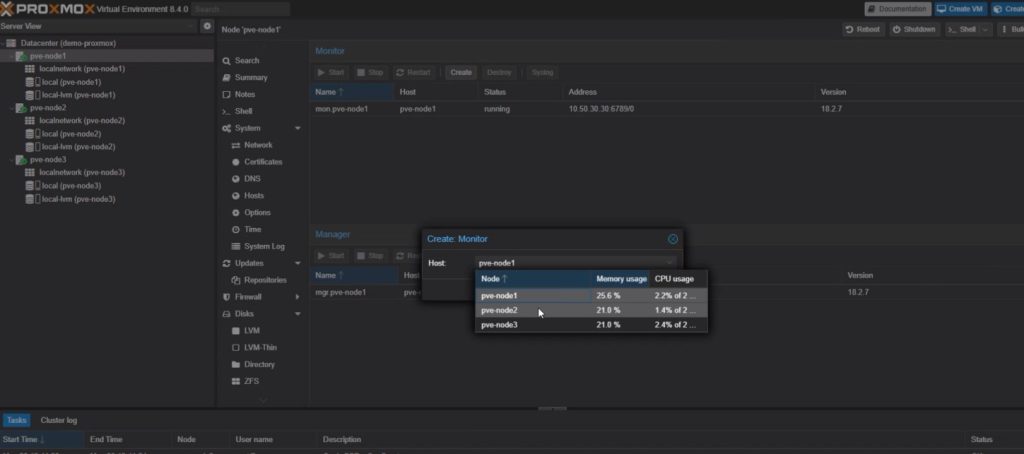This screenshot has width=1024, height=454.
Task: Open the LVM disks entry
Action: (251, 331)
